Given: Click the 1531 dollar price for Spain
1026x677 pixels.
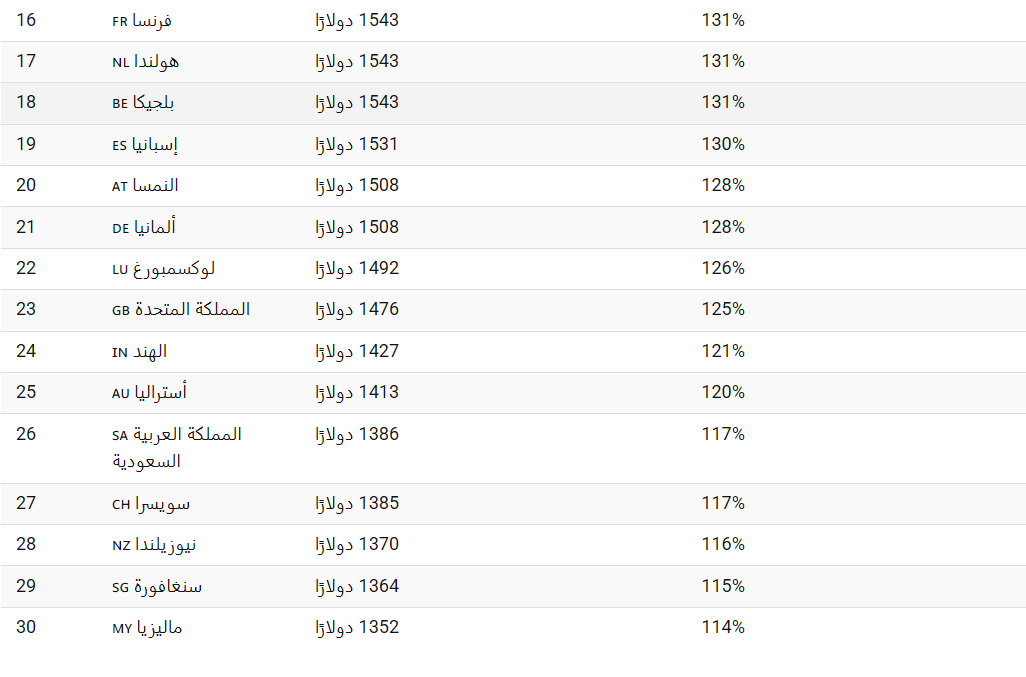Looking at the screenshot, I should point(357,144).
